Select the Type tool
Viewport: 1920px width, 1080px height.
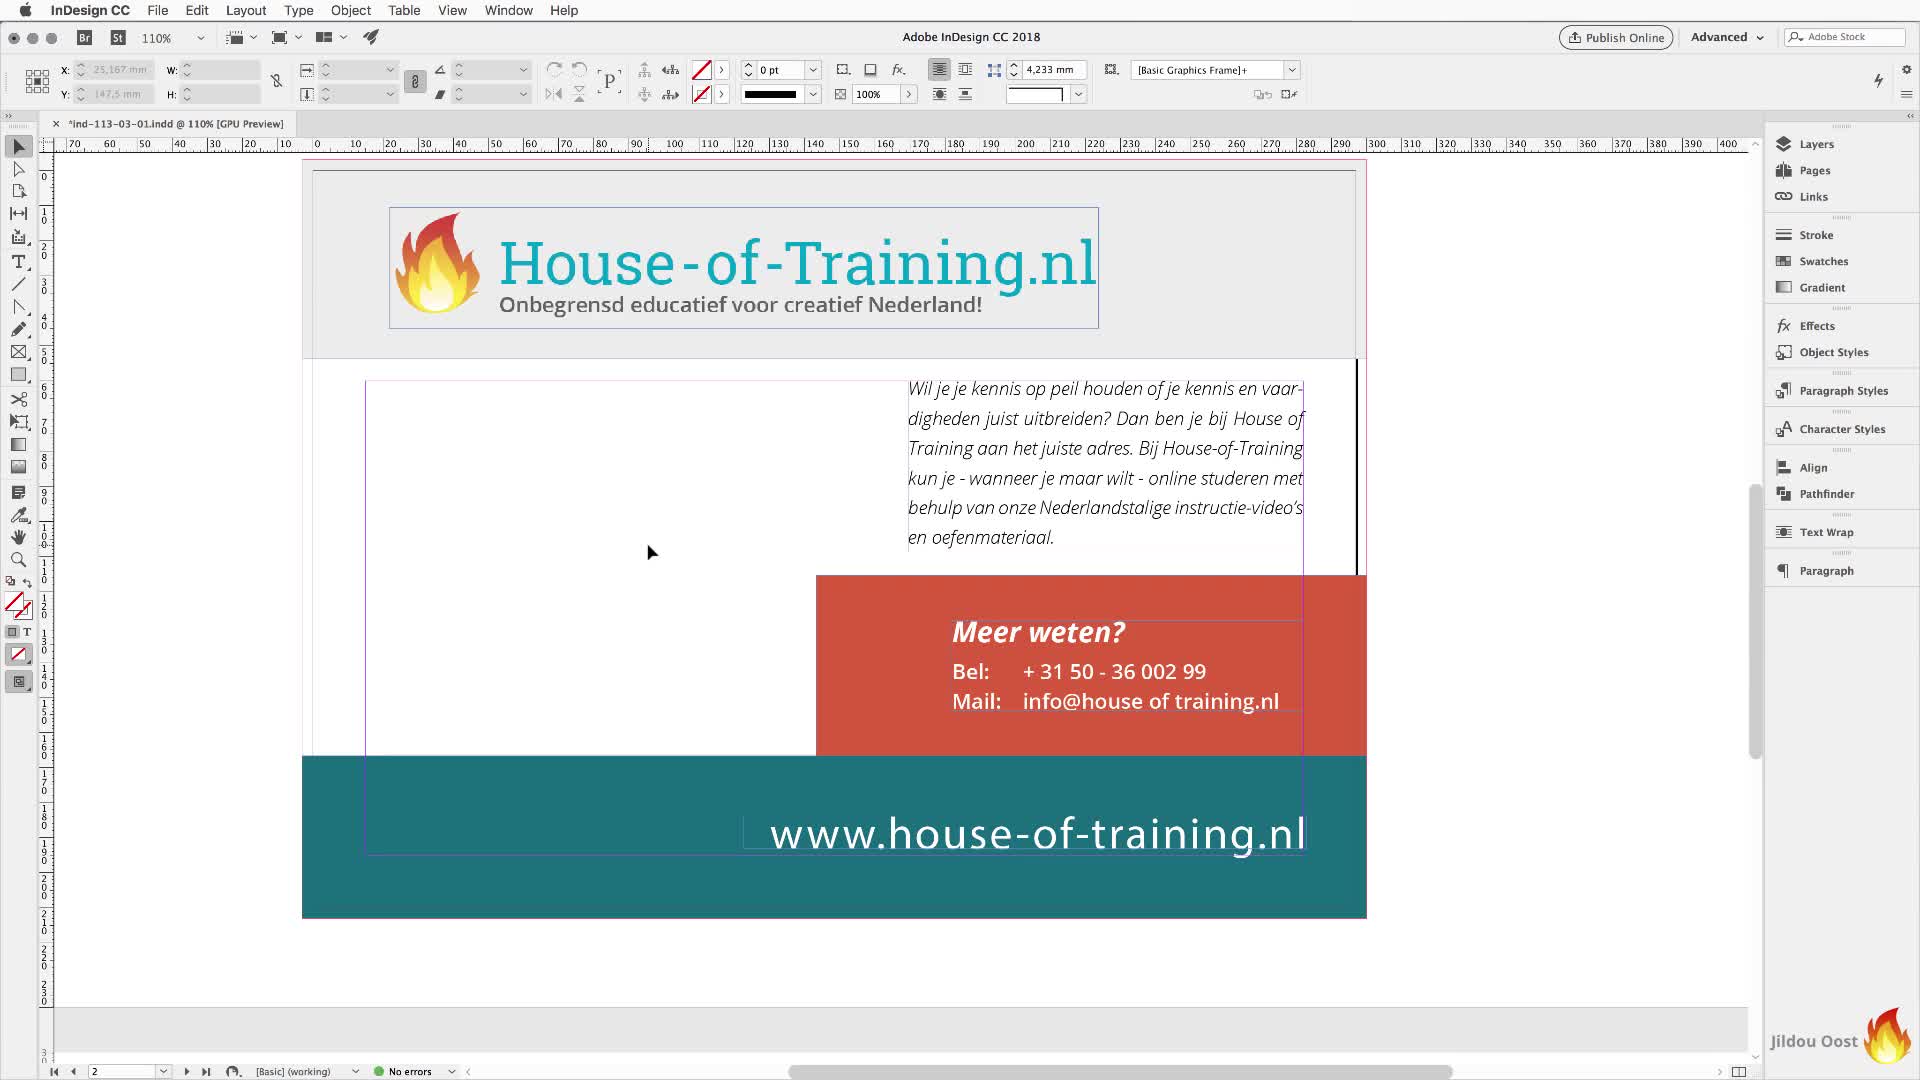(18, 261)
